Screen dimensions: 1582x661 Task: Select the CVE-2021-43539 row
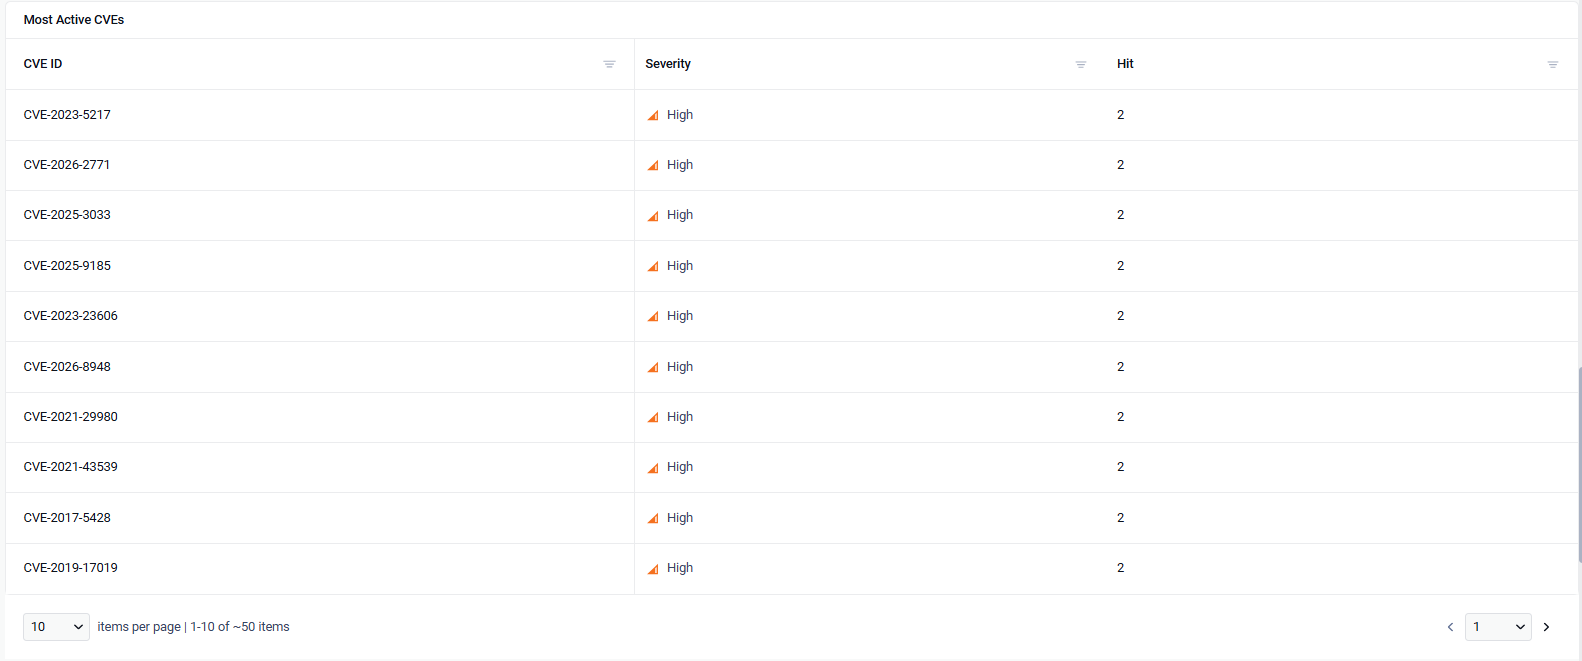pyautogui.click(x=791, y=467)
